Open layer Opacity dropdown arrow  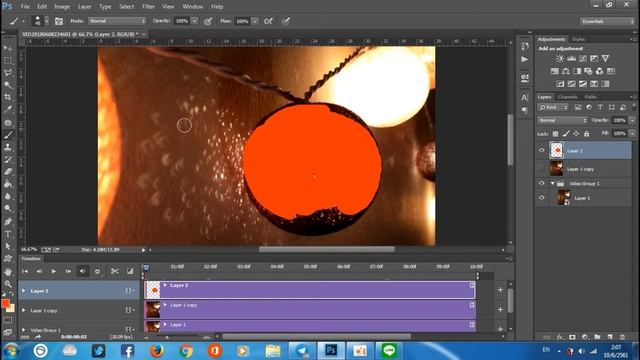[632, 120]
